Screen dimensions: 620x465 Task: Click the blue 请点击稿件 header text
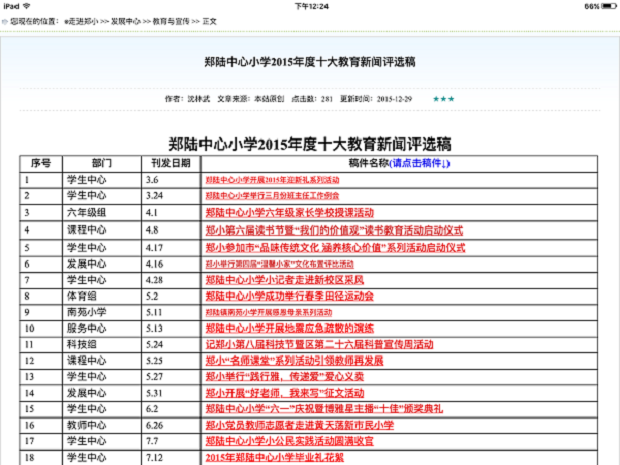point(420,163)
